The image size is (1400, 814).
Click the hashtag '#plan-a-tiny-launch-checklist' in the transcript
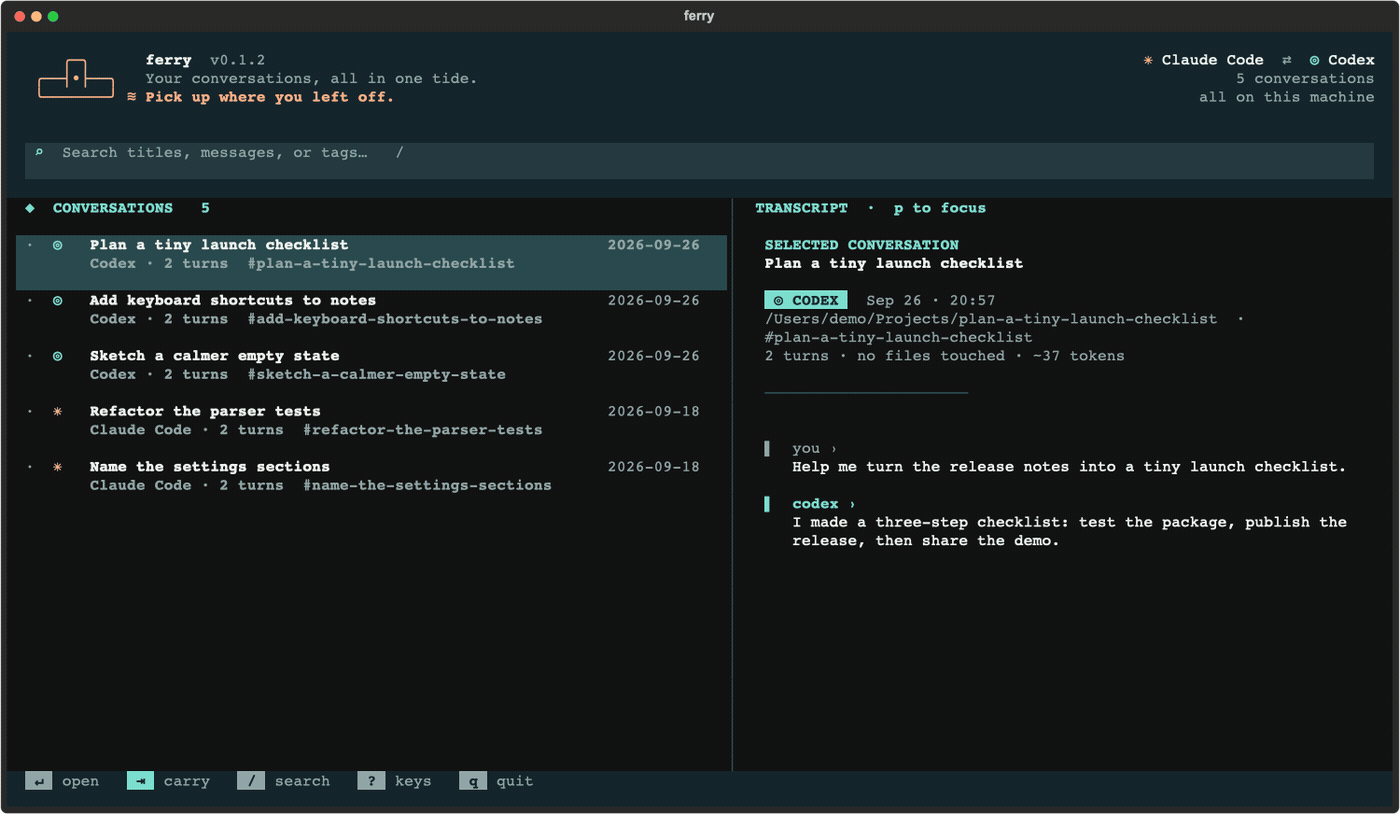[x=899, y=338]
